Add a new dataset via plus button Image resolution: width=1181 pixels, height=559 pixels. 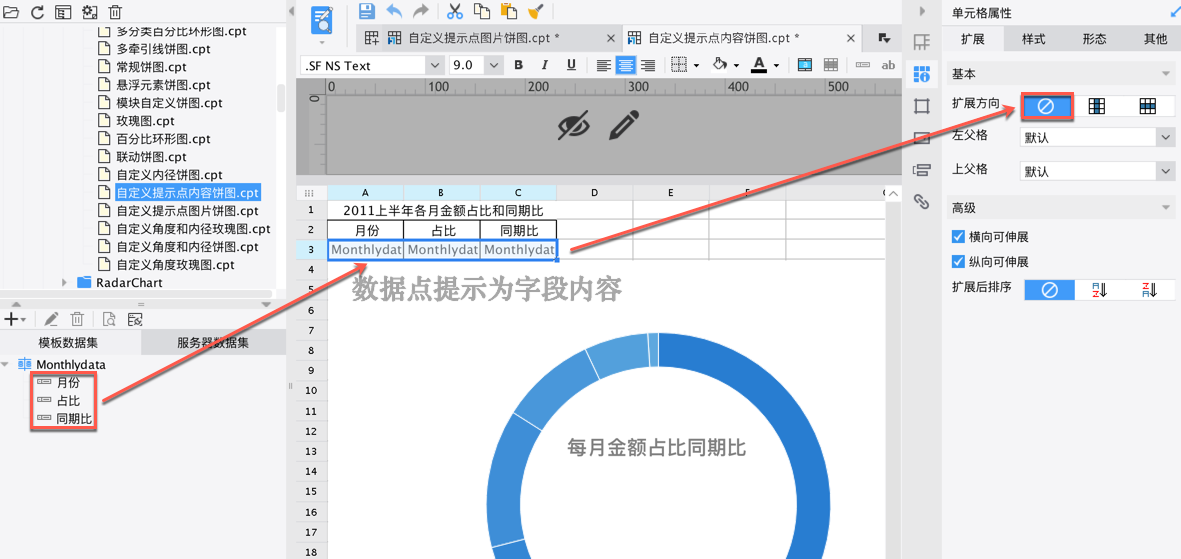pyautogui.click(x=15, y=319)
